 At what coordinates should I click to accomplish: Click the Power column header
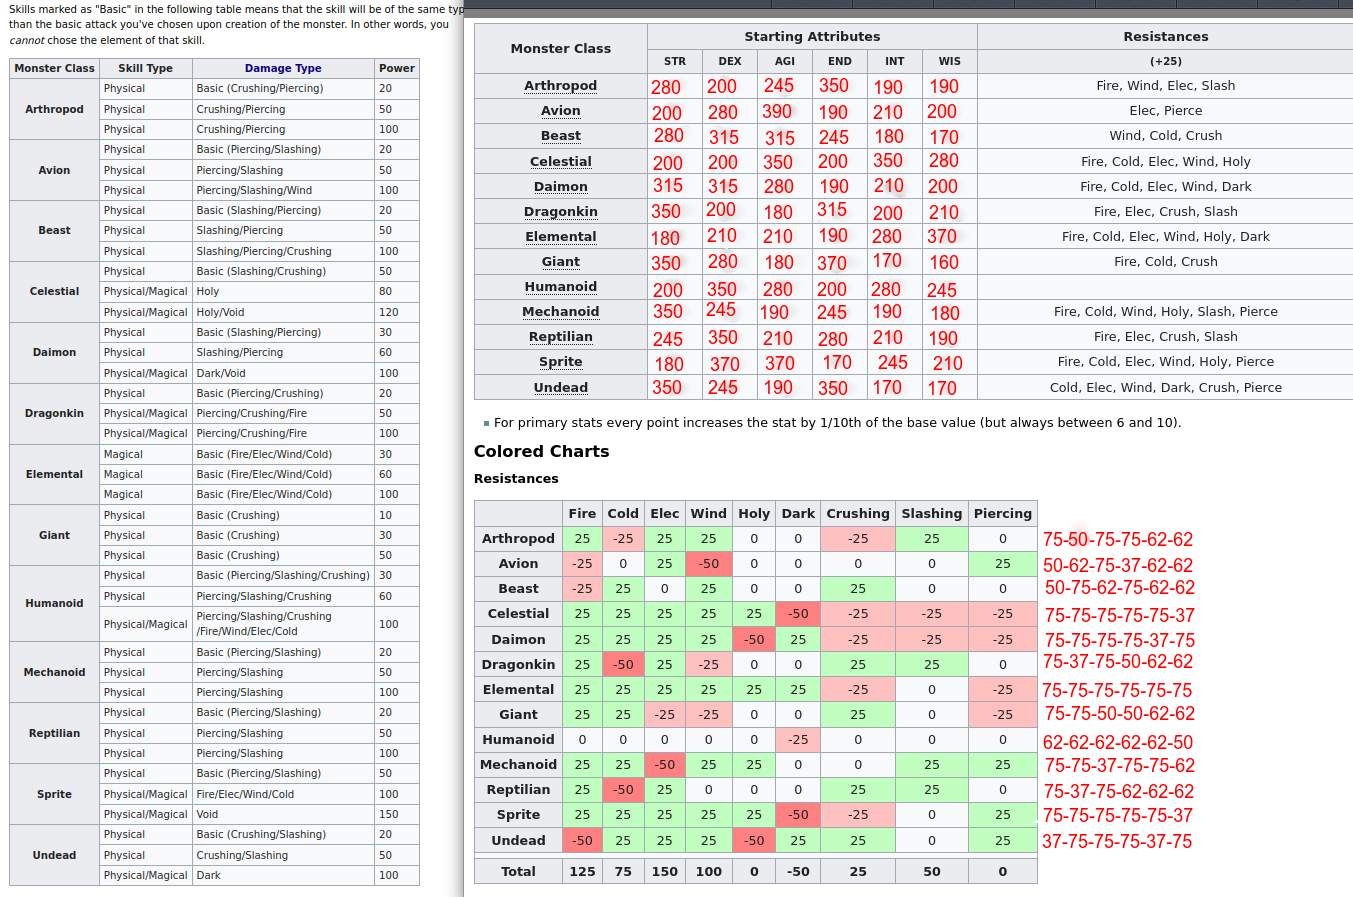point(397,68)
